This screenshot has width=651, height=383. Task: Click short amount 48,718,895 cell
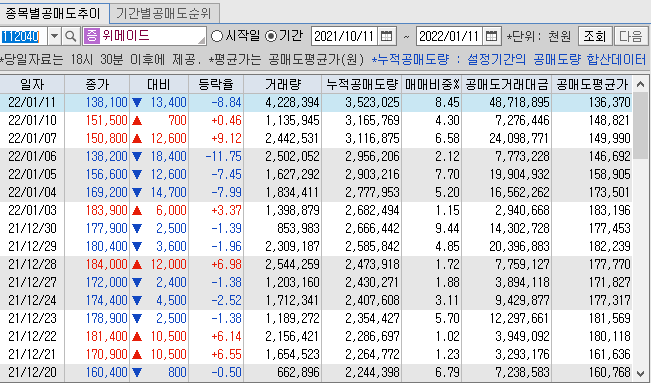coord(507,102)
